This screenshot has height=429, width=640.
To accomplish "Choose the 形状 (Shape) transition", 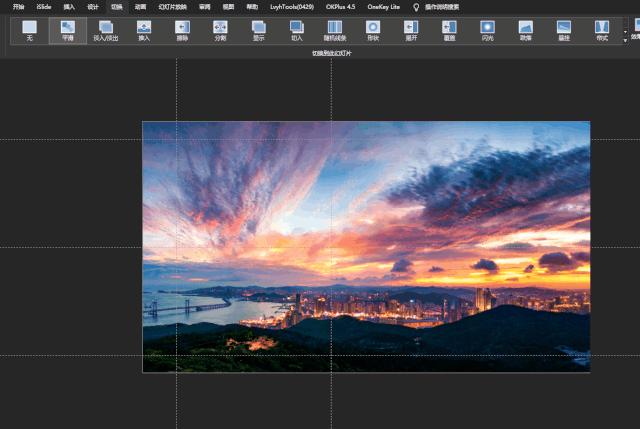I will click(x=373, y=30).
